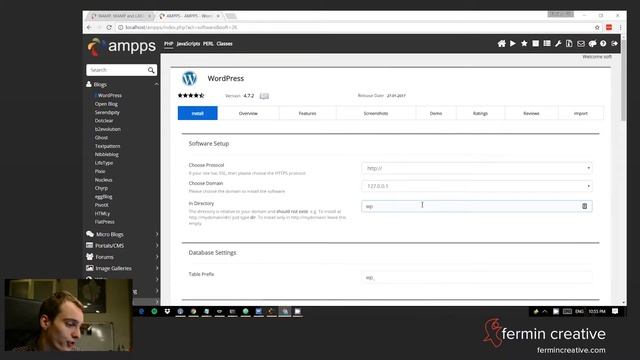Click the Edge icon in the taskbar

[141, 311]
